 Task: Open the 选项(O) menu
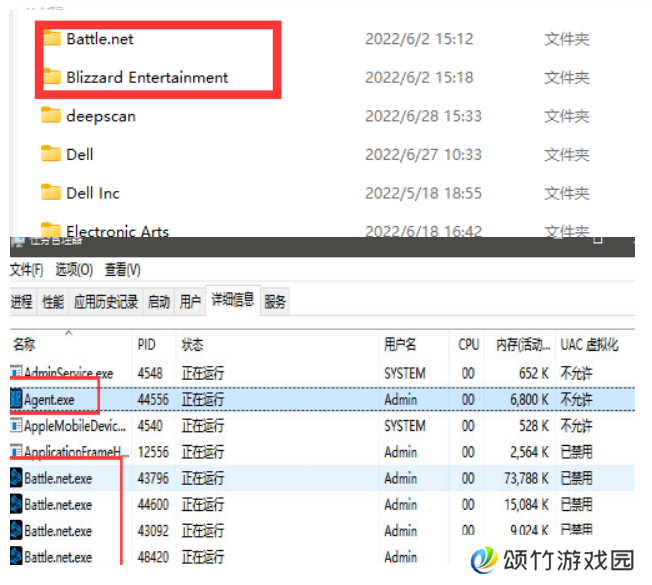point(74,270)
